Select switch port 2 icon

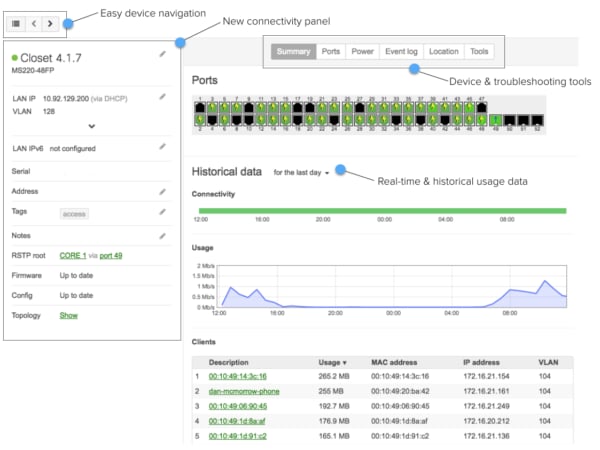click(x=200, y=120)
